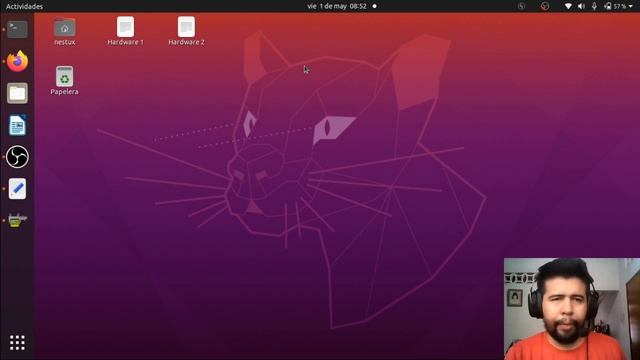Screen dimensions: 640x360
Task: Open the text editor dock icon
Action: (x=17, y=189)
